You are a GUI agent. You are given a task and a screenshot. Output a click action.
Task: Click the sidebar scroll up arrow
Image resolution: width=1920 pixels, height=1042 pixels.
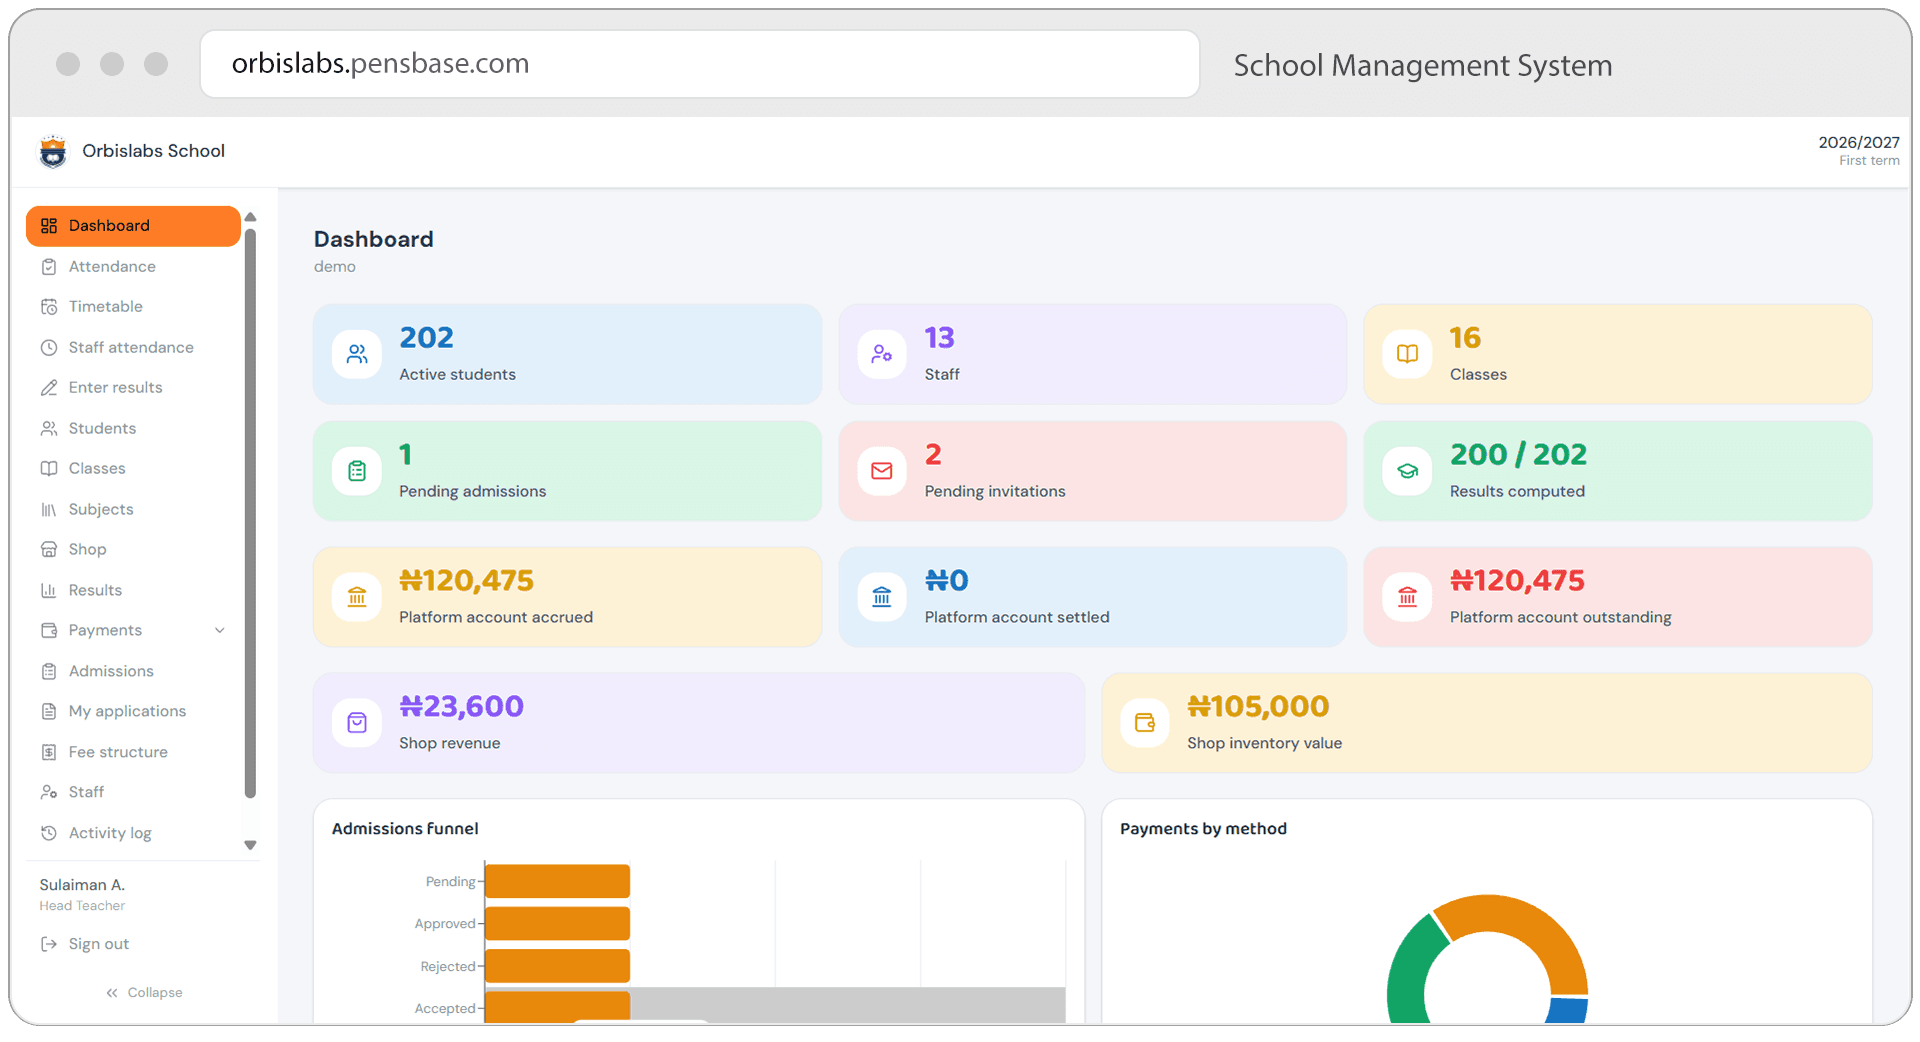pos(251,217)
